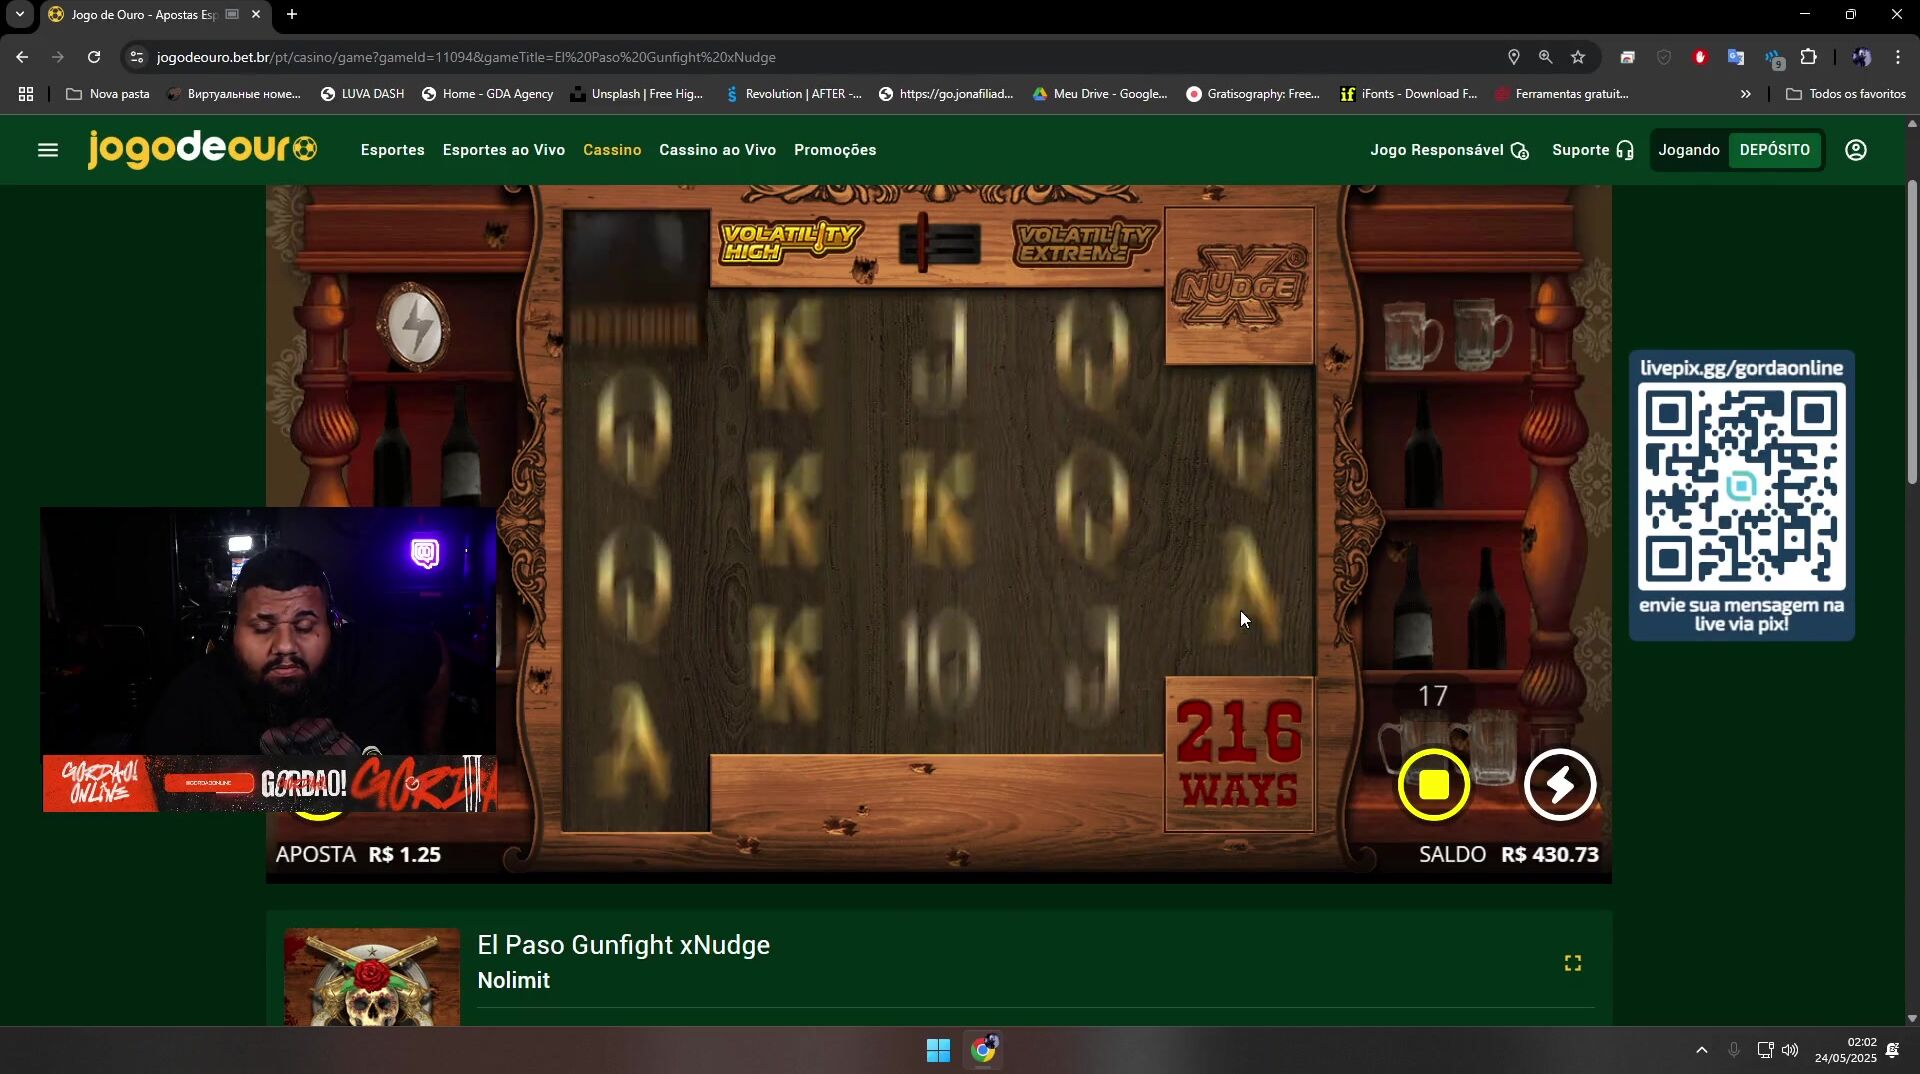The width and height of the screenshot is (1920, 1074).
Task: Click the livepix QR code
Action: click(x=1741, y=486)
